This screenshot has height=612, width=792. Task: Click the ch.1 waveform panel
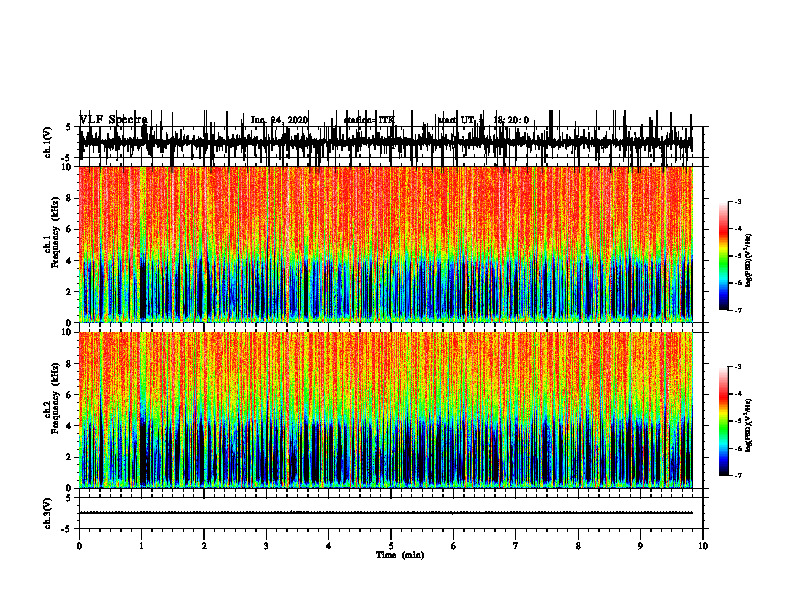click(x=390, y=142)
